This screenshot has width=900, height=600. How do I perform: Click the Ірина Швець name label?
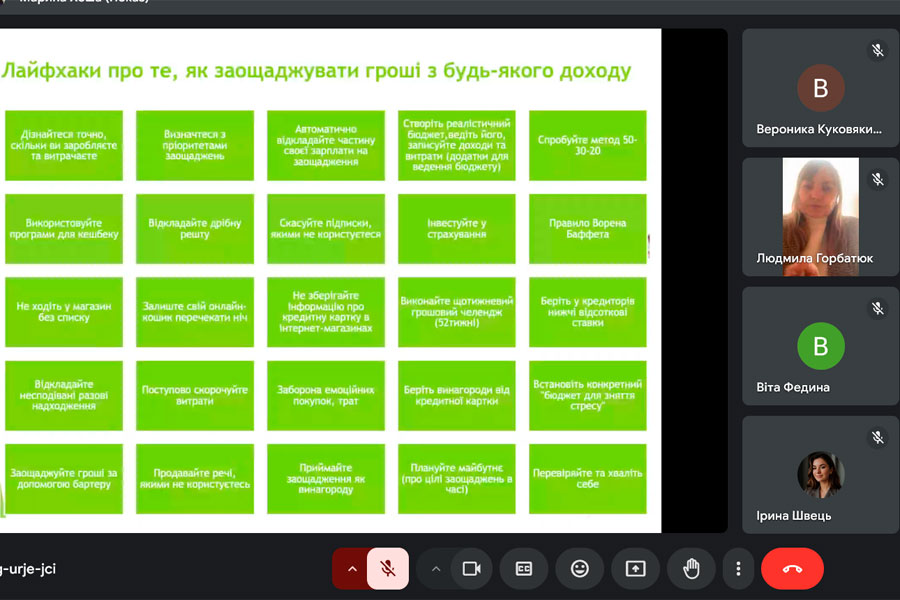pos(793,516)
